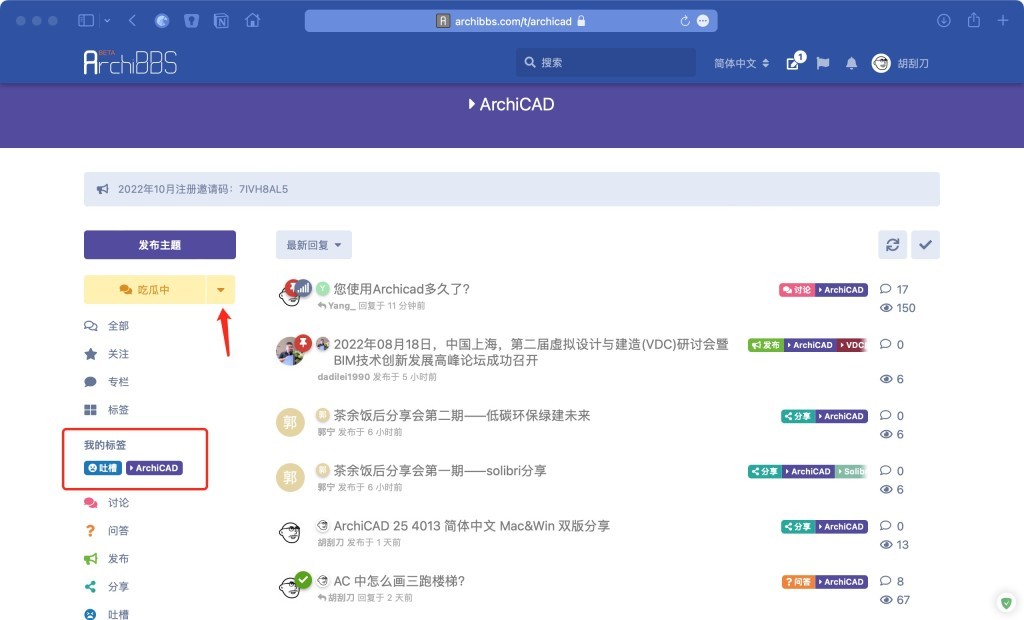Open the 2022年08月18日 VDC研讨会 topic

click(531, 352)
